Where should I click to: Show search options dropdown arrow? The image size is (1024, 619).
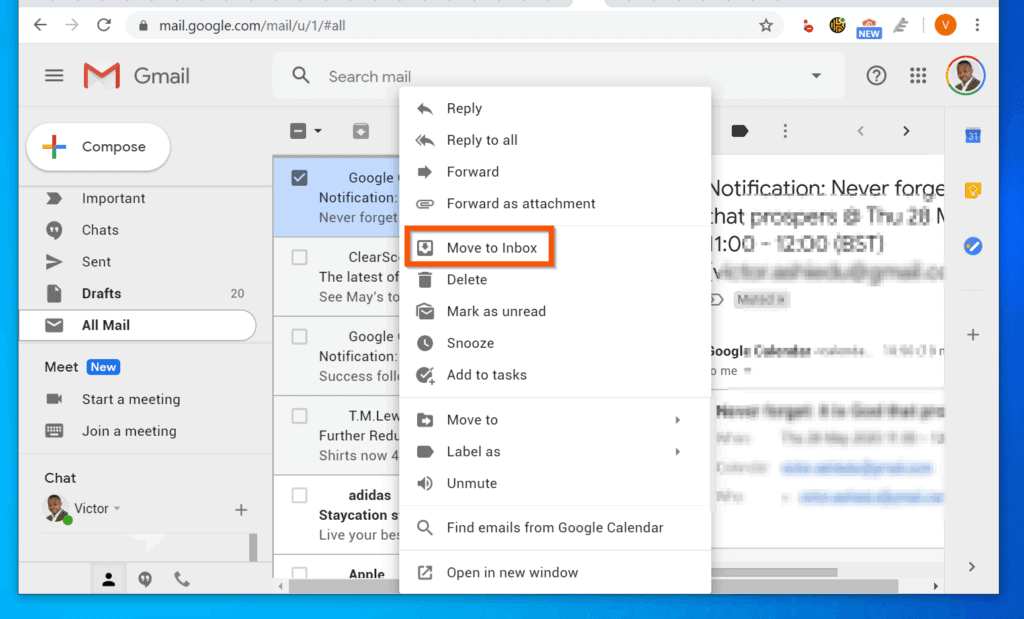click(x=816, y=76)
